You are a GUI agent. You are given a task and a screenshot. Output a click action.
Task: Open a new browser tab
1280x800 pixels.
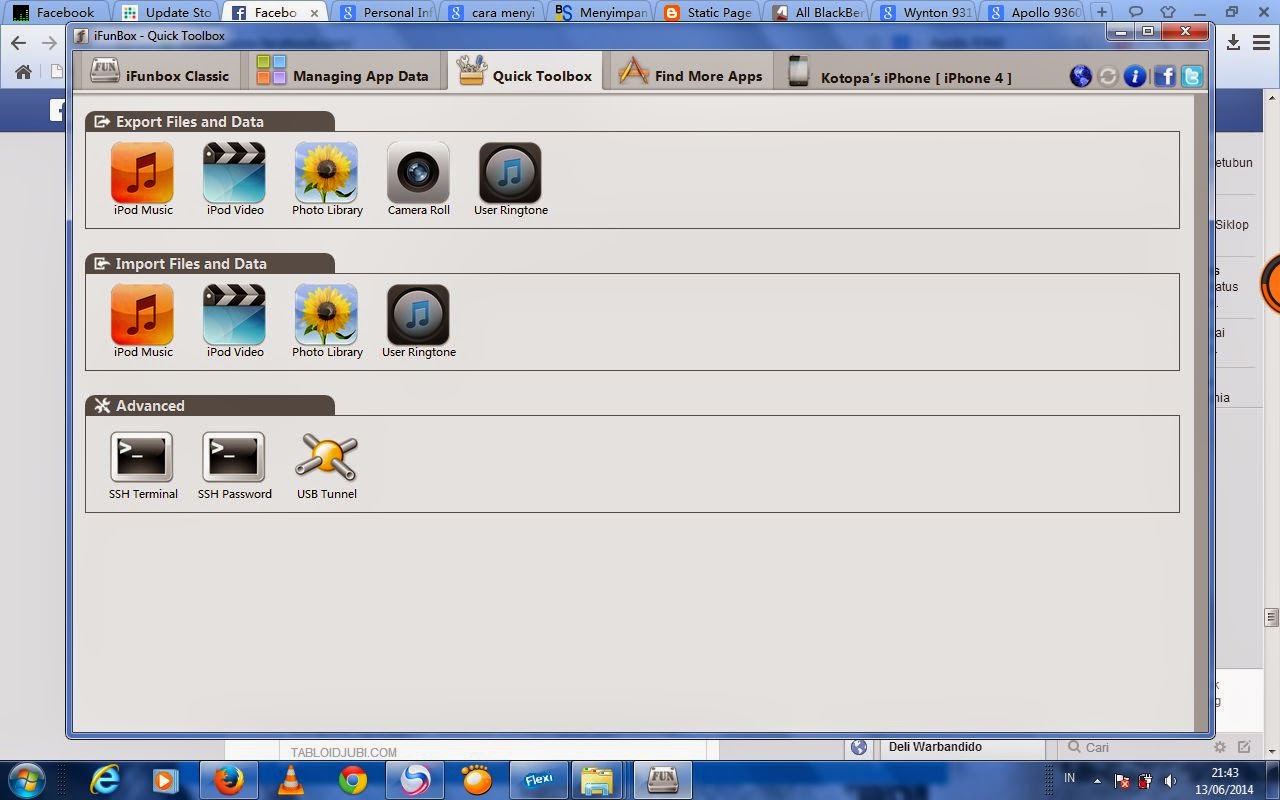pyautogui.click(x=1101, y=13)
